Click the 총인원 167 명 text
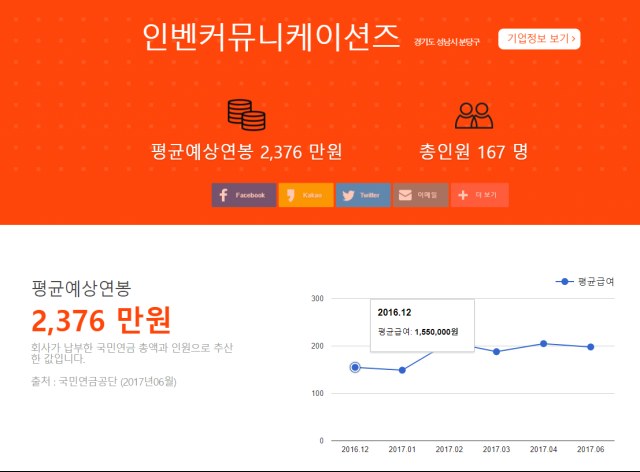 [474, 152]
